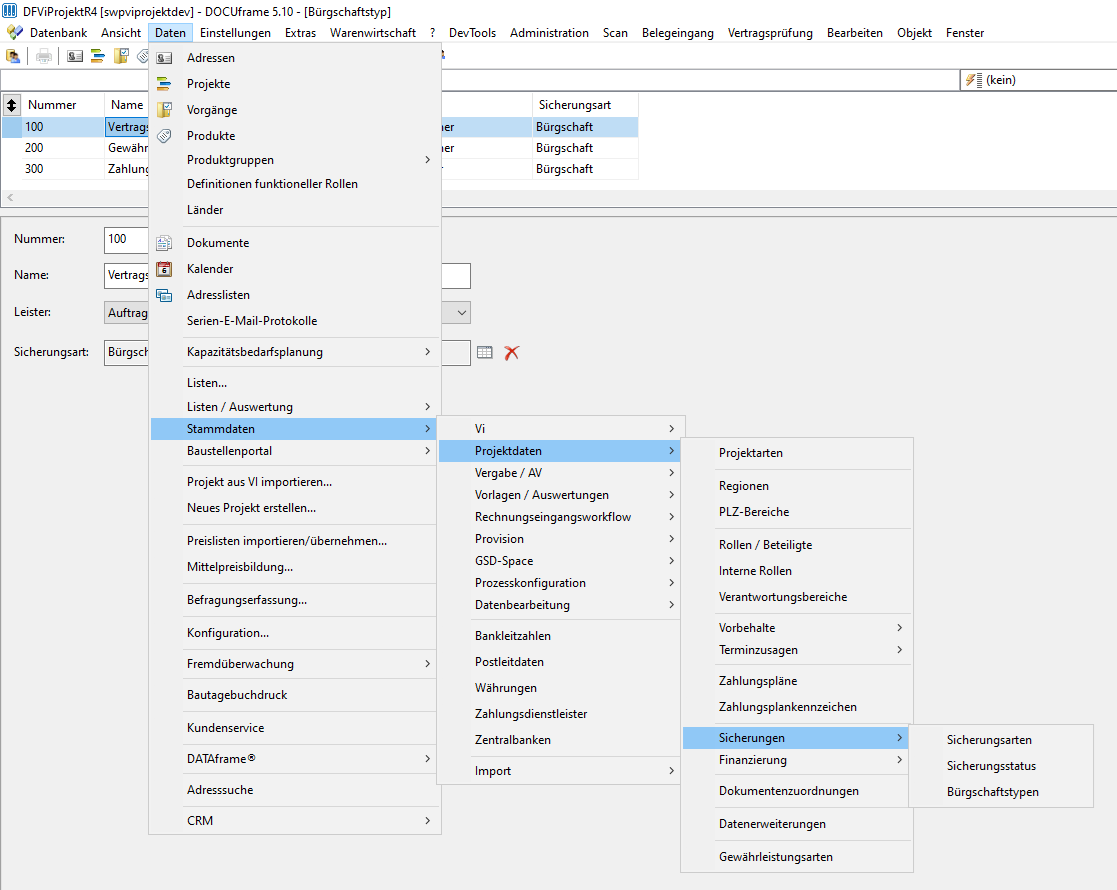The height and width of the screenshot is (890, 1117).
Task: Click the users icon at toolbar start
Action: click(x=13, y=56)
